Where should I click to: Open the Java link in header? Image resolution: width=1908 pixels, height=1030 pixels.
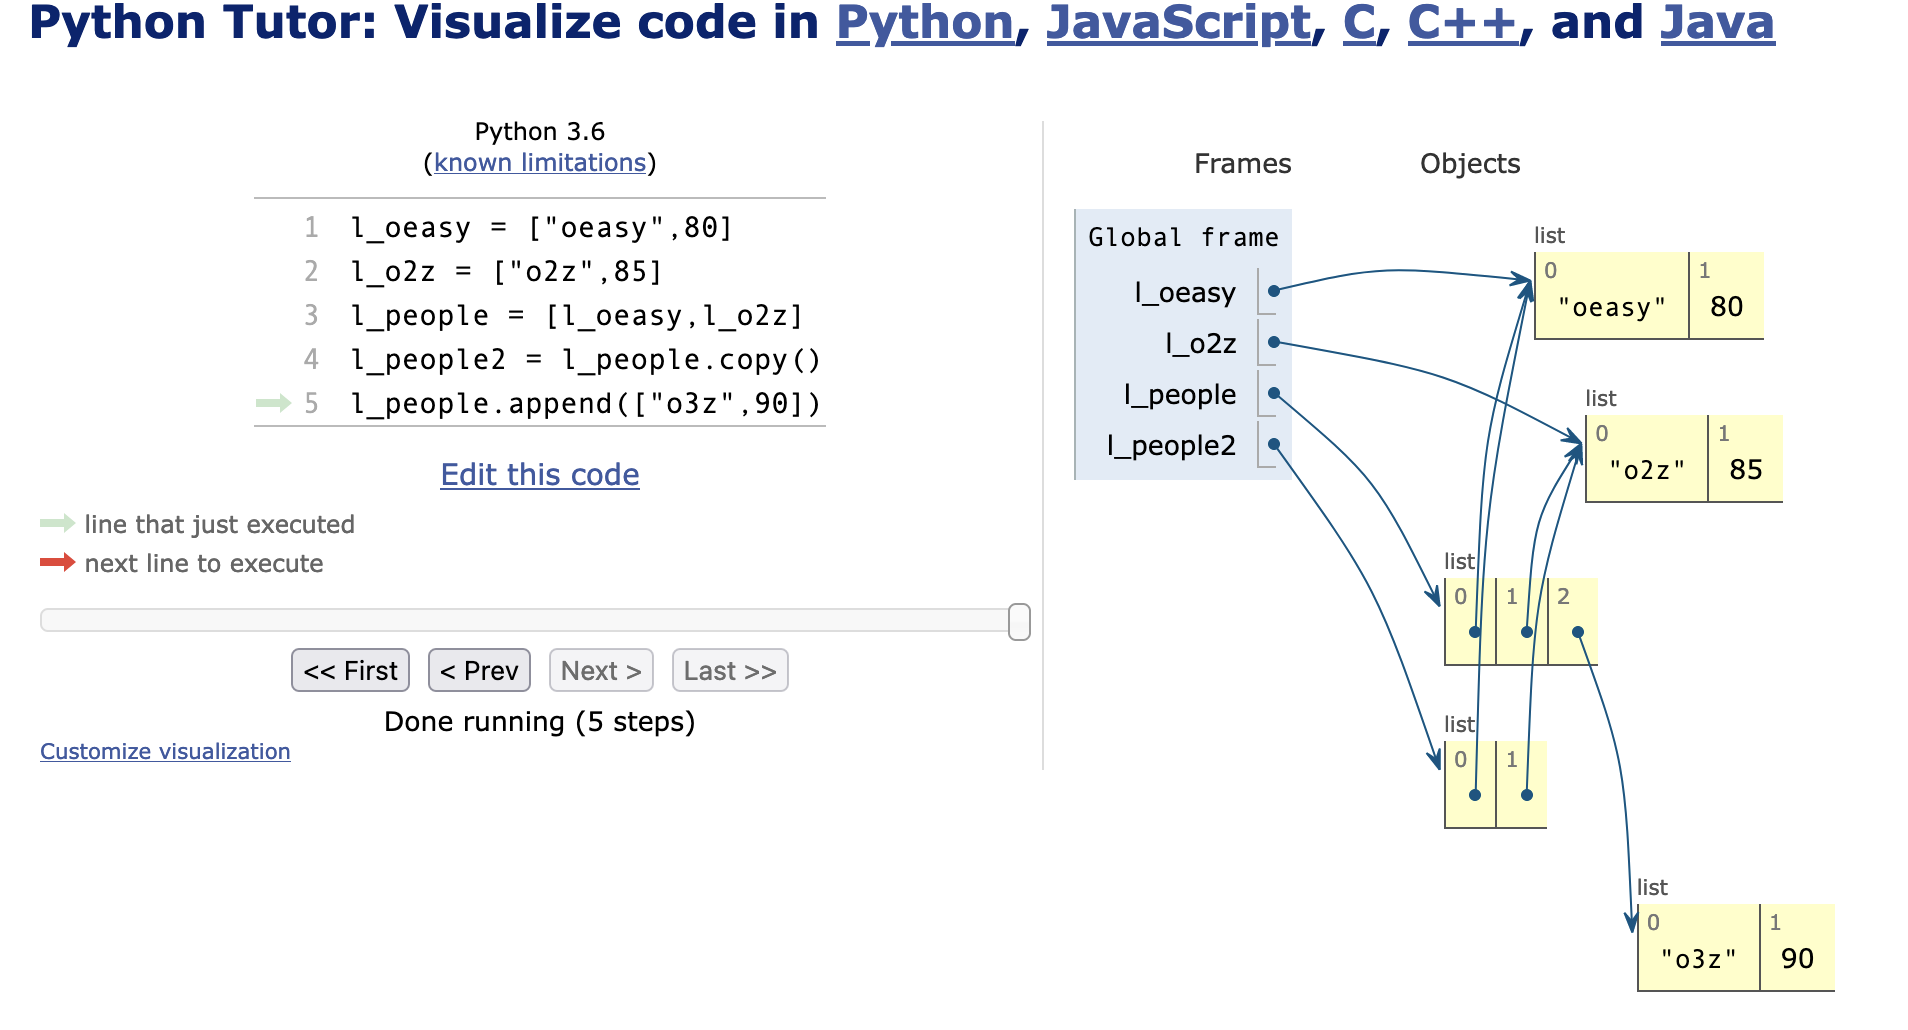(1717, 24)
